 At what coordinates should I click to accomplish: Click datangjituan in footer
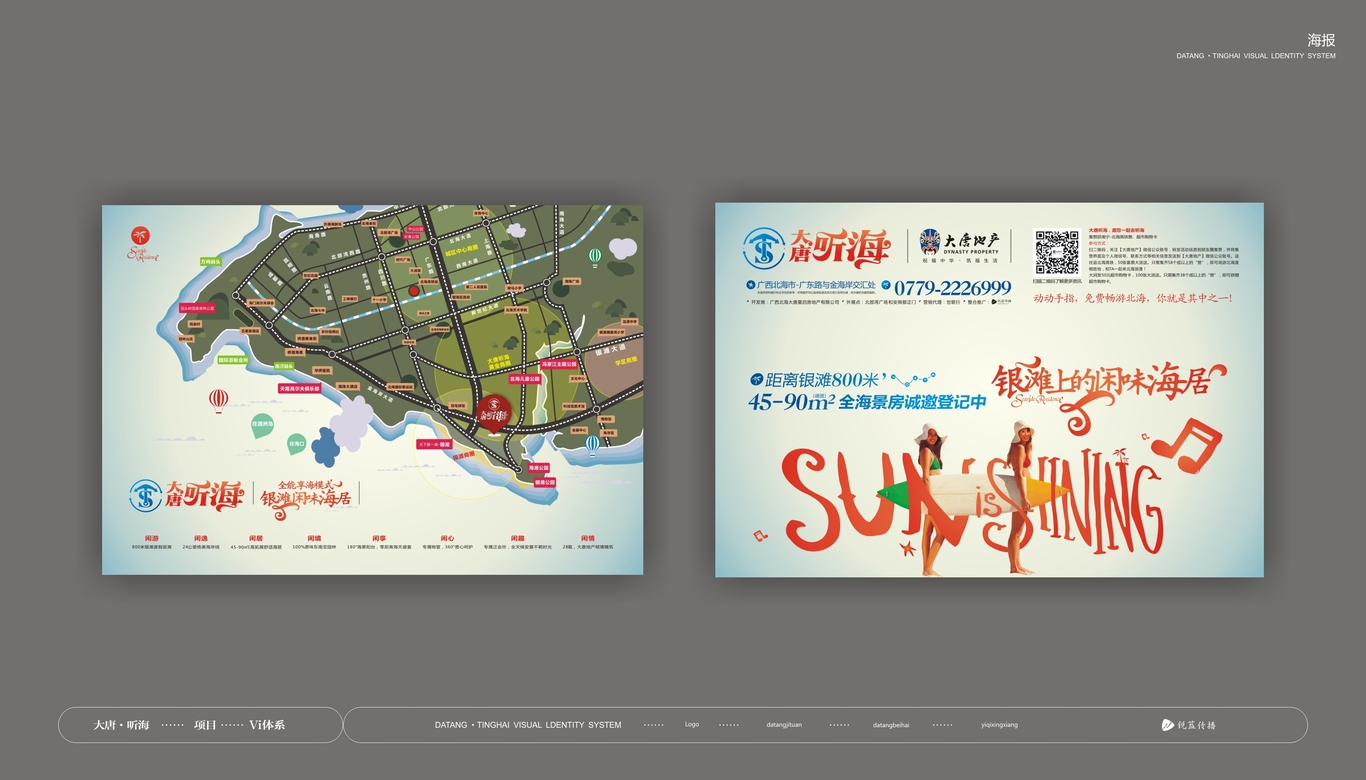[784, 725]
